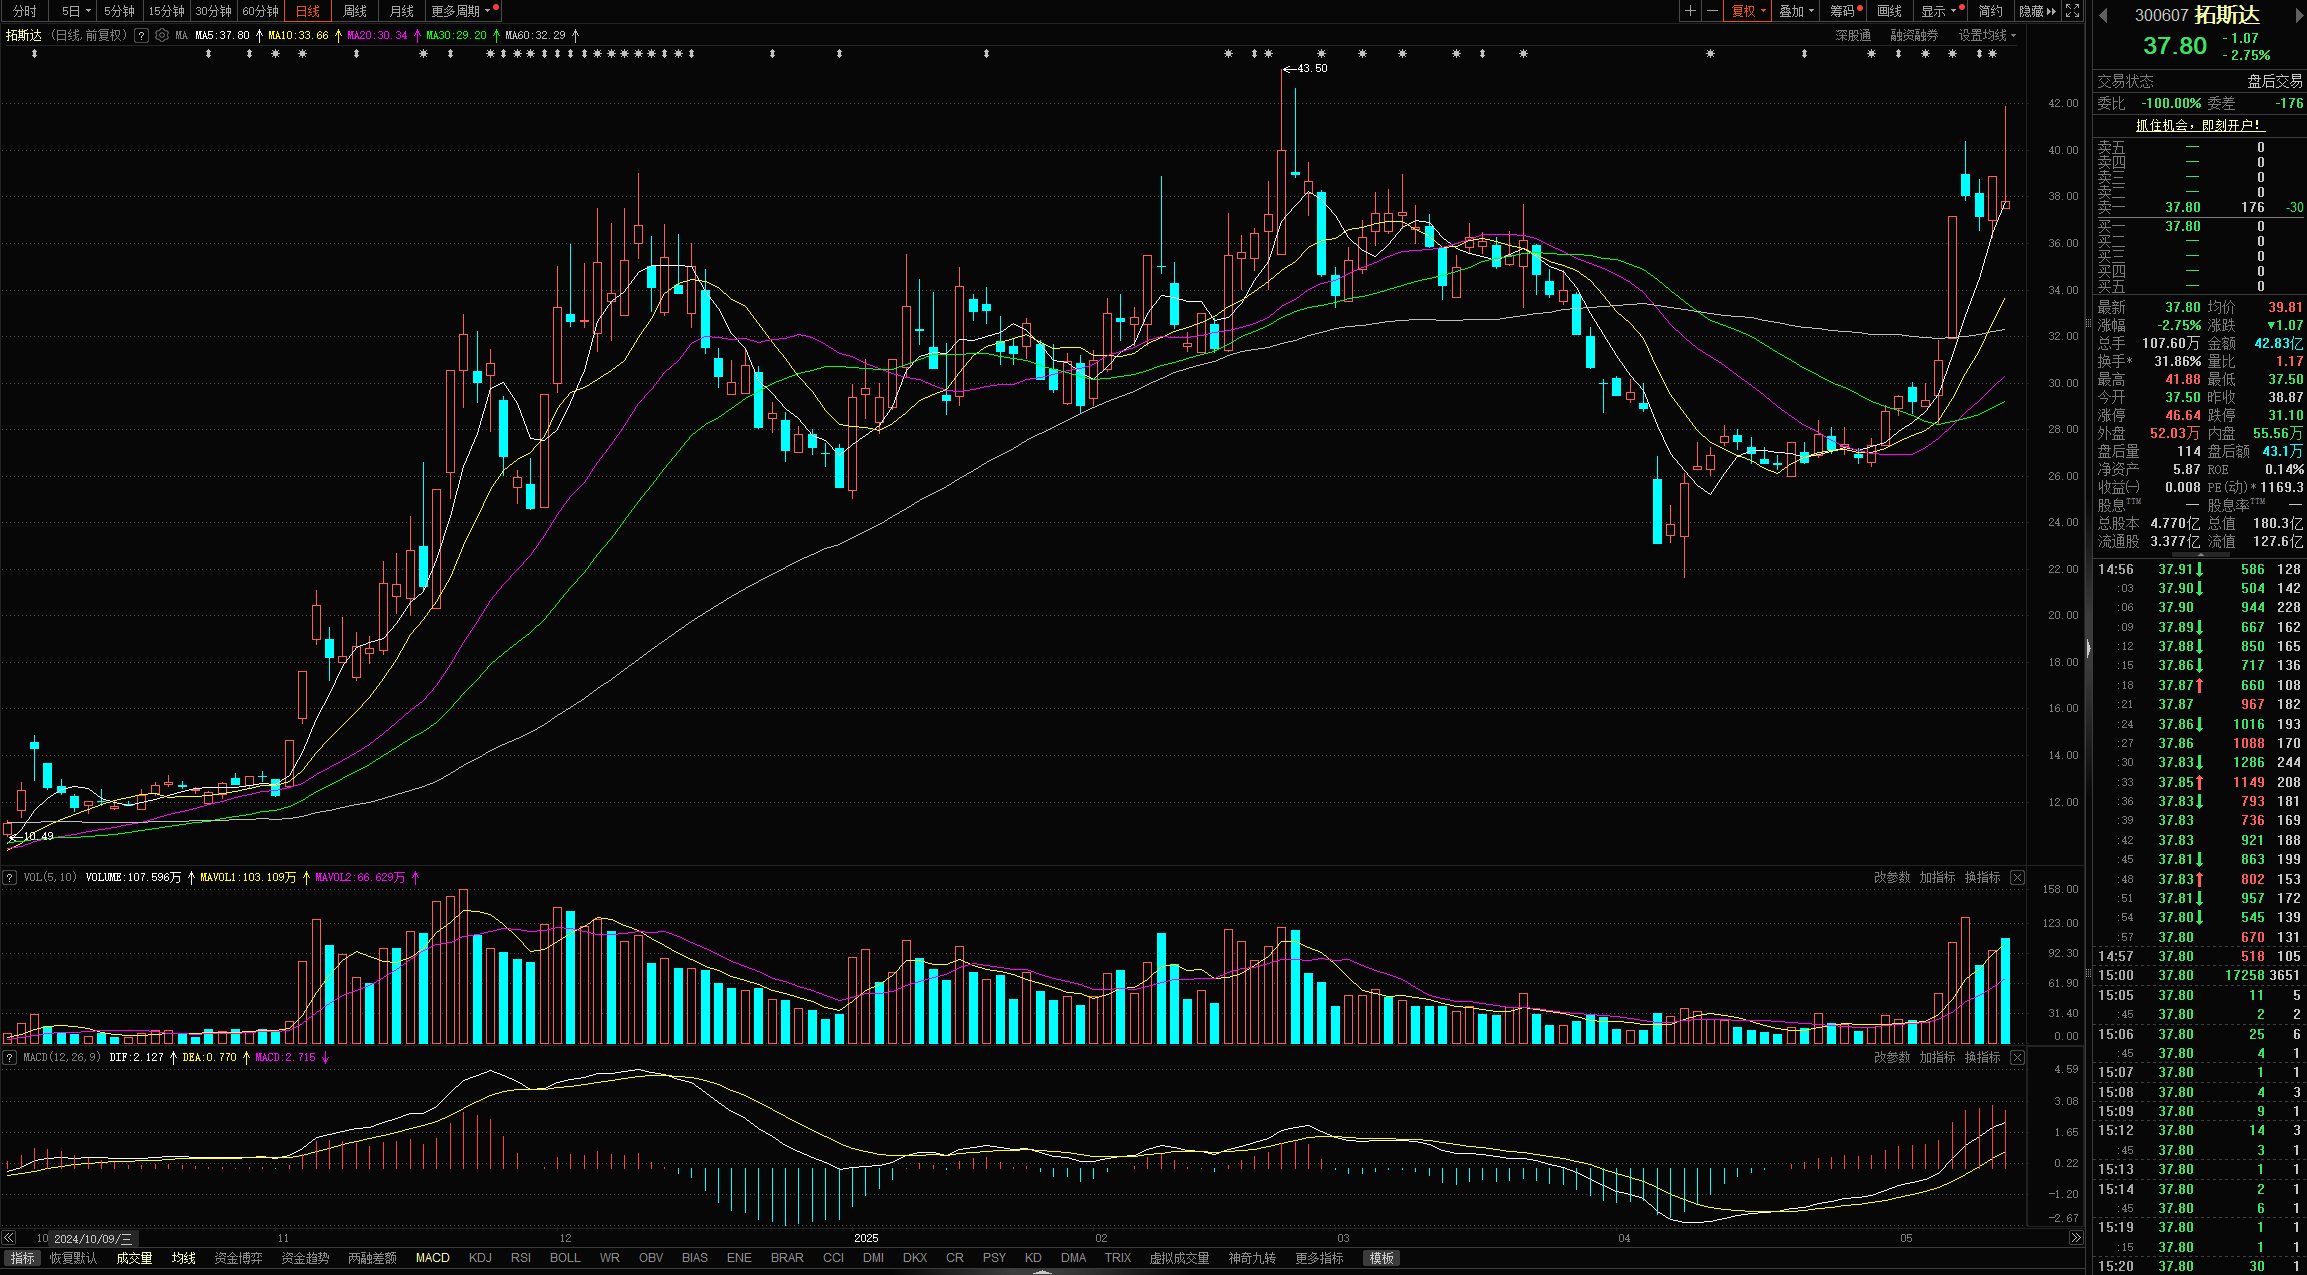Open the 模板 template menu
The height and width of the screenshot is (1275, 2307).
1382,1258
